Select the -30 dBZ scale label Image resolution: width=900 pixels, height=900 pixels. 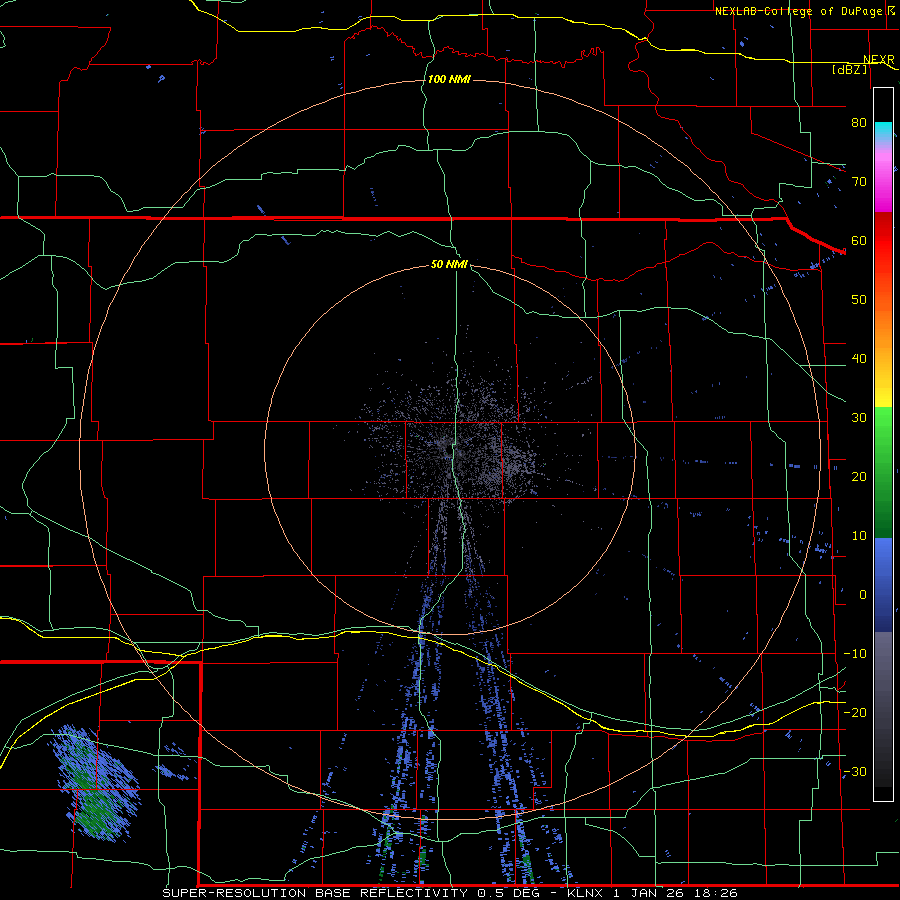click(855, 771)
